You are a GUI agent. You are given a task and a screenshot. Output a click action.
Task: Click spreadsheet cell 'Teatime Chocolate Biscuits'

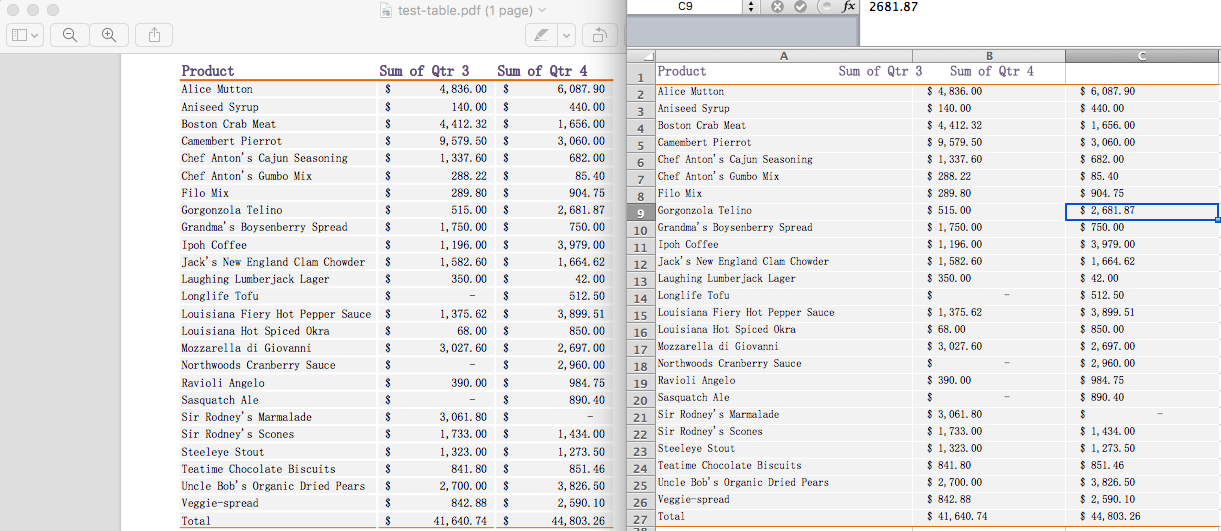click(x=730, y=466)
